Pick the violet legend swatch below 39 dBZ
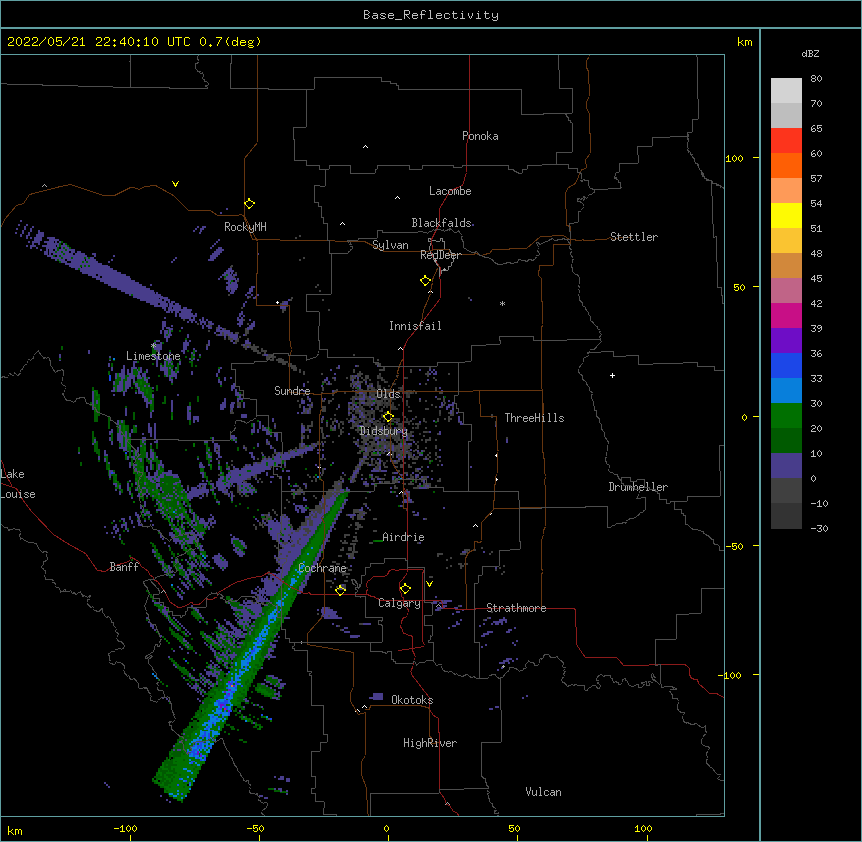 click(786, 341)
